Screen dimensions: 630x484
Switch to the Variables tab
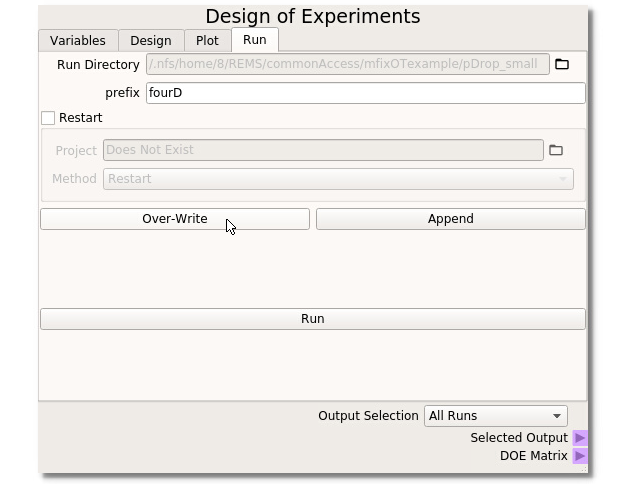[78, 41]
